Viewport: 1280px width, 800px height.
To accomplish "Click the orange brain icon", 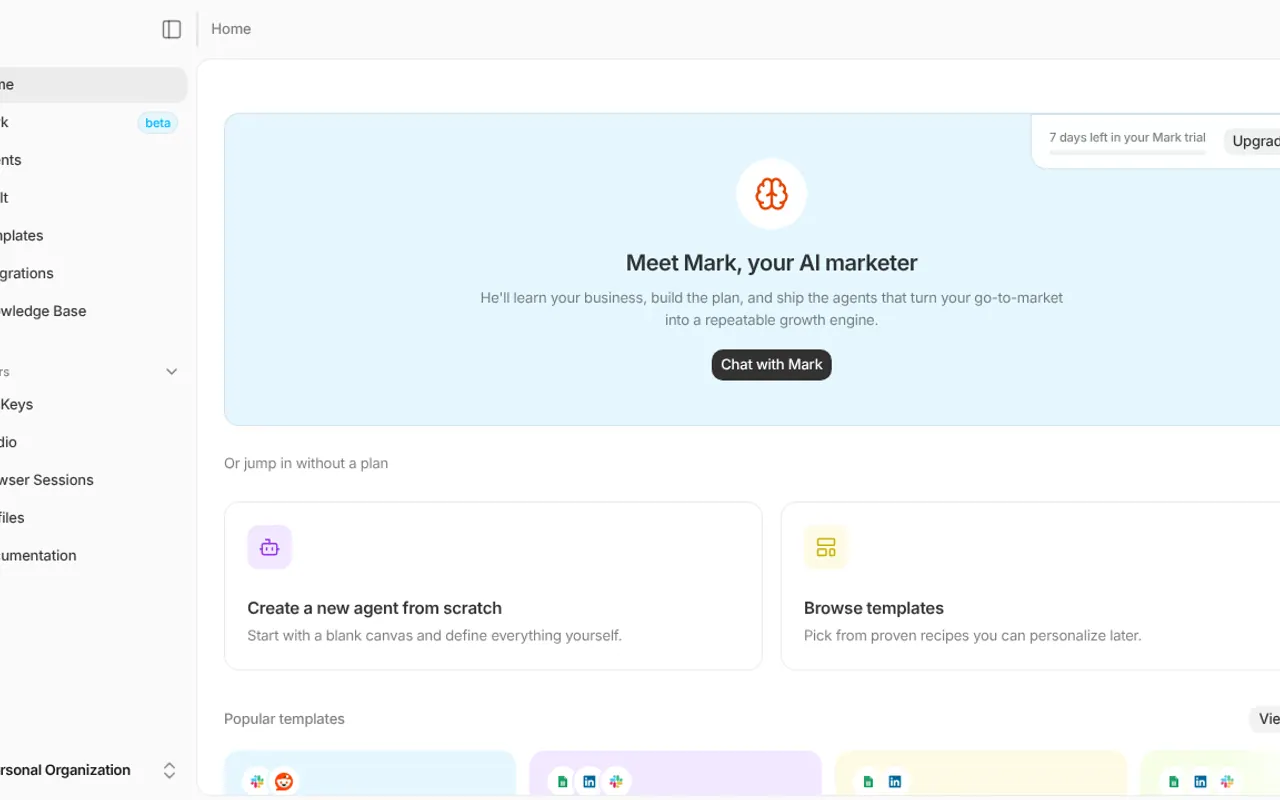I will click(771, 194).
